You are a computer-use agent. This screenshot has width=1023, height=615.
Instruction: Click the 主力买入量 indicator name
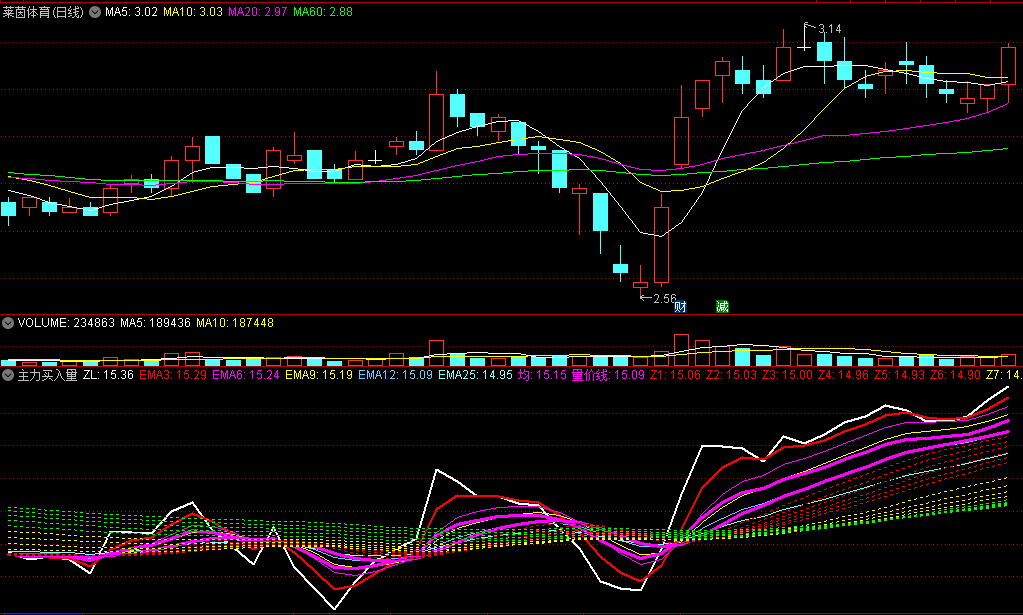(x=47, y=375)
